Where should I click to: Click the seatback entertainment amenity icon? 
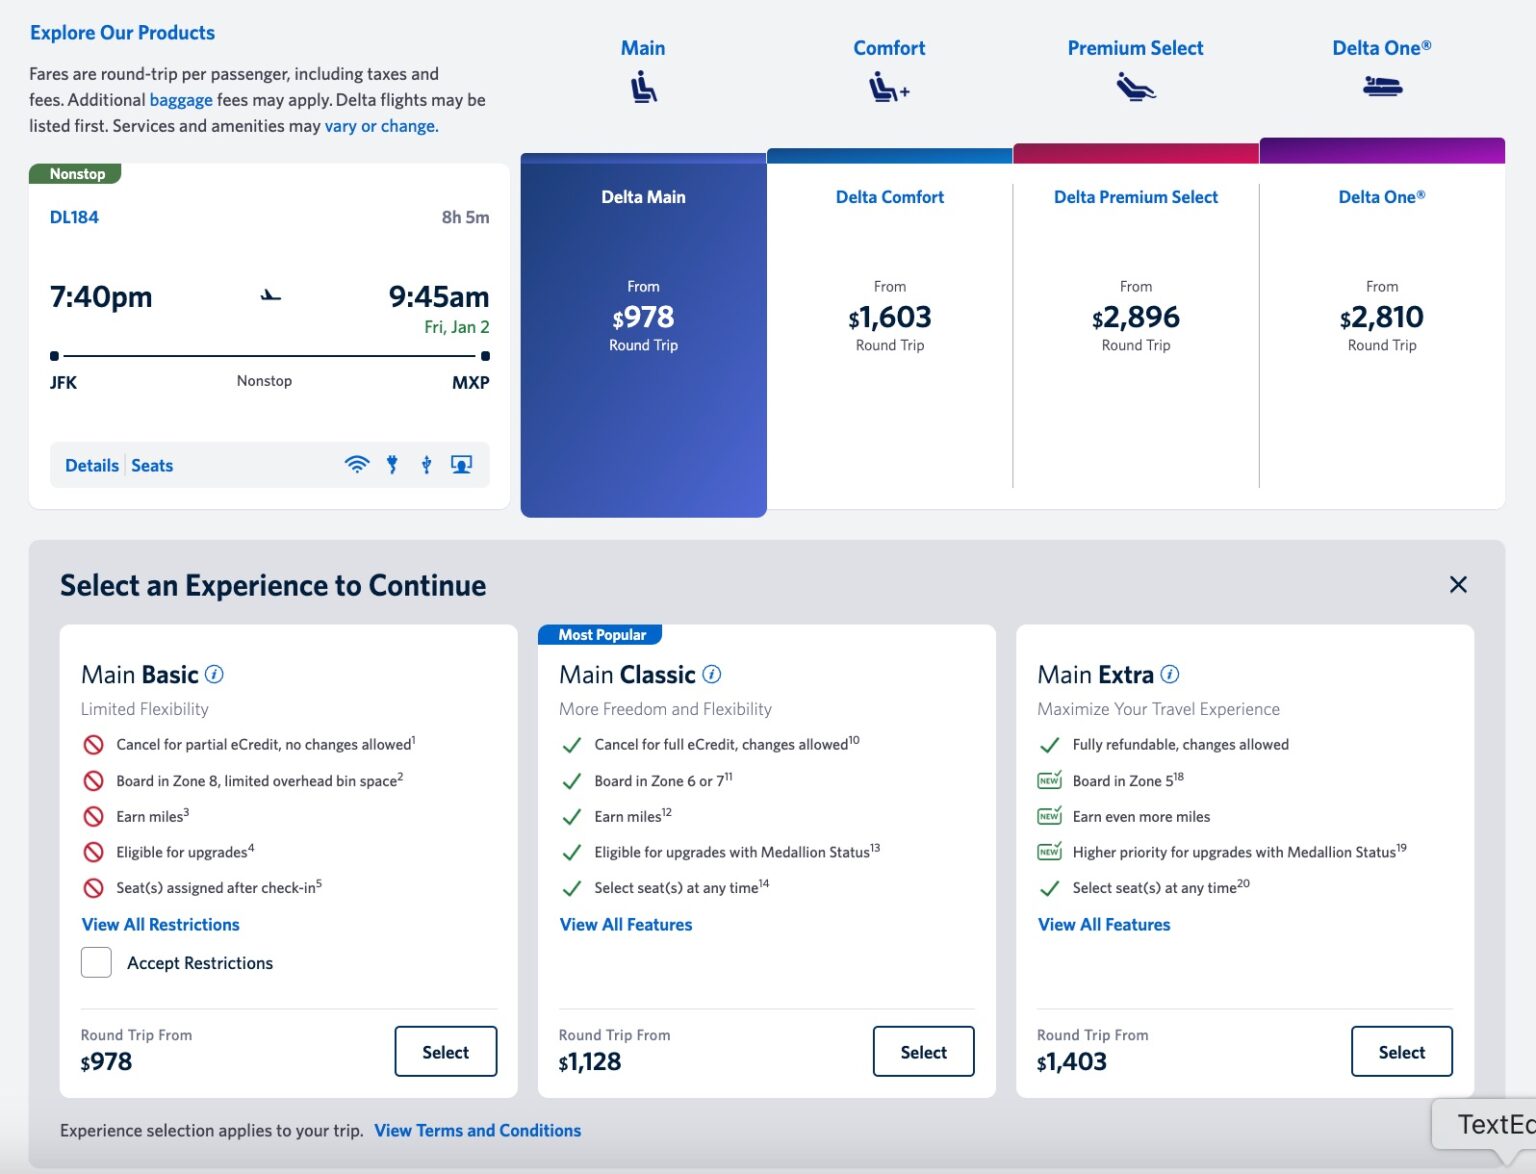tap(461, 463)
